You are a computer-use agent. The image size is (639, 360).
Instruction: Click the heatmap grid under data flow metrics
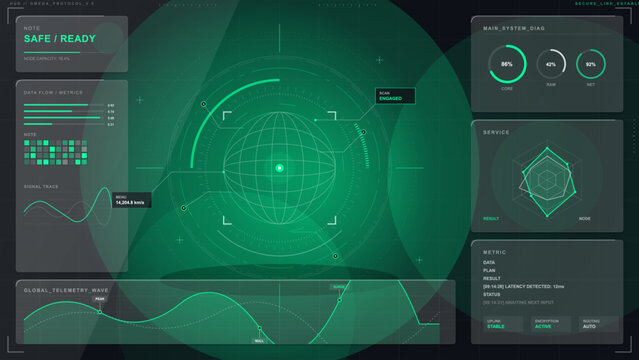pyautogui.click(x=55, y=152)
